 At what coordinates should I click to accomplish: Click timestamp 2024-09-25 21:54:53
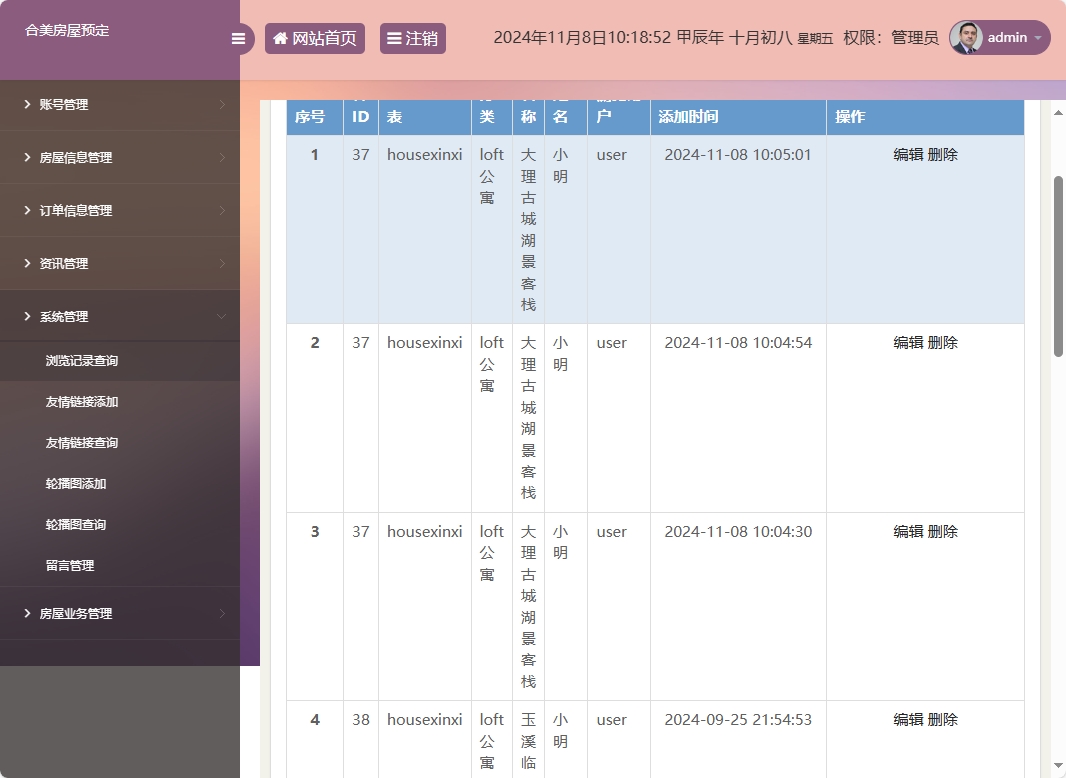pyautogui.click(x=738, y=720)
